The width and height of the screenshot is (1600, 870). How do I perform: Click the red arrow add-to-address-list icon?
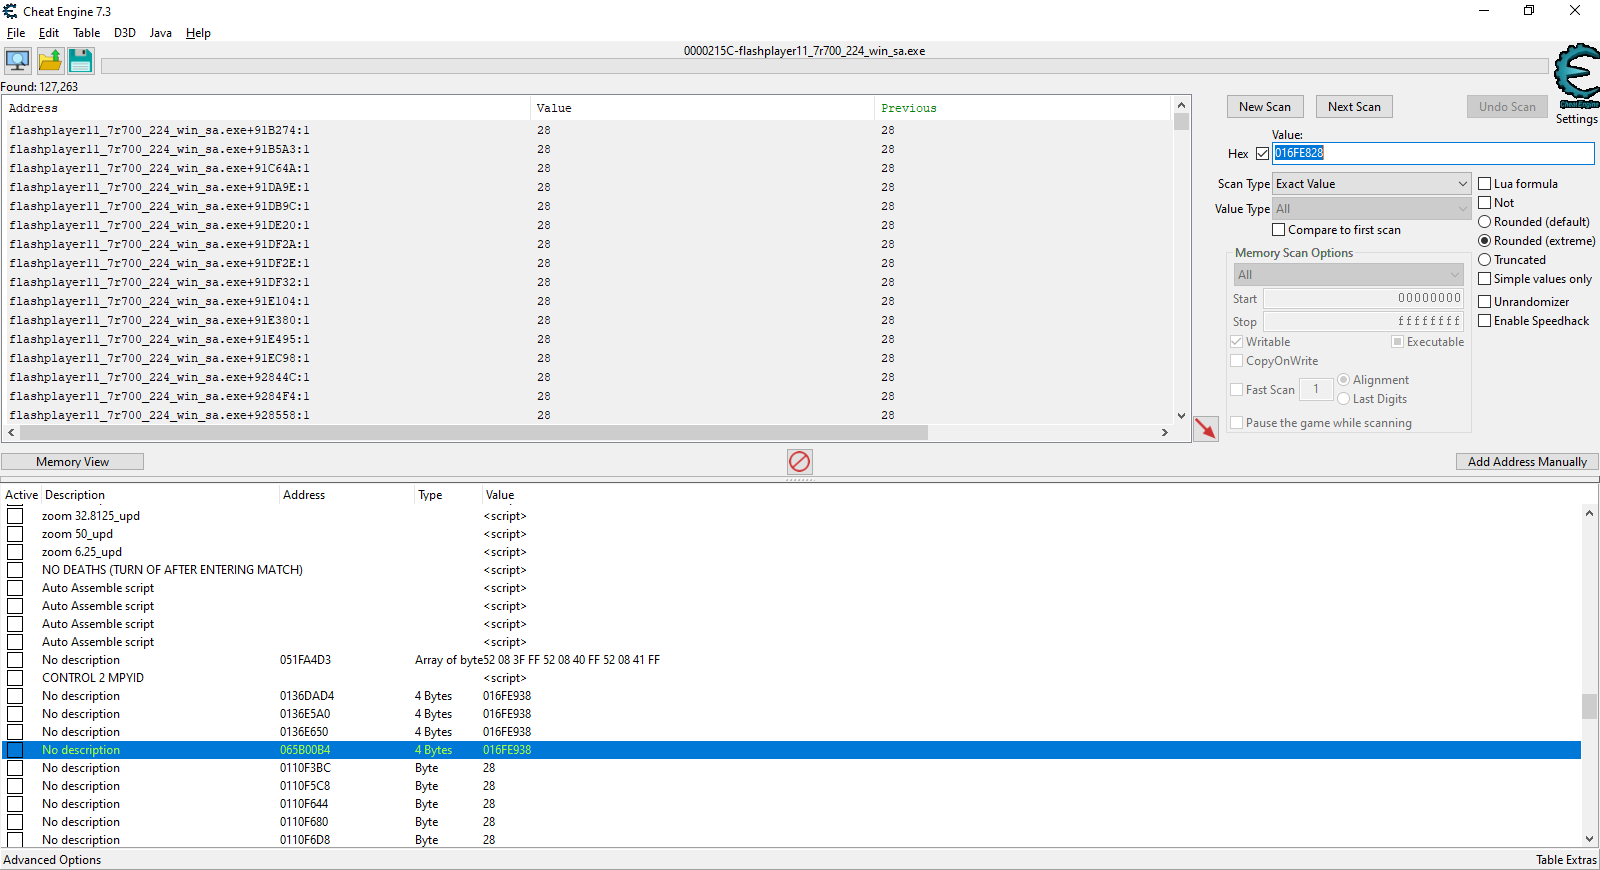click(1206, 428)
